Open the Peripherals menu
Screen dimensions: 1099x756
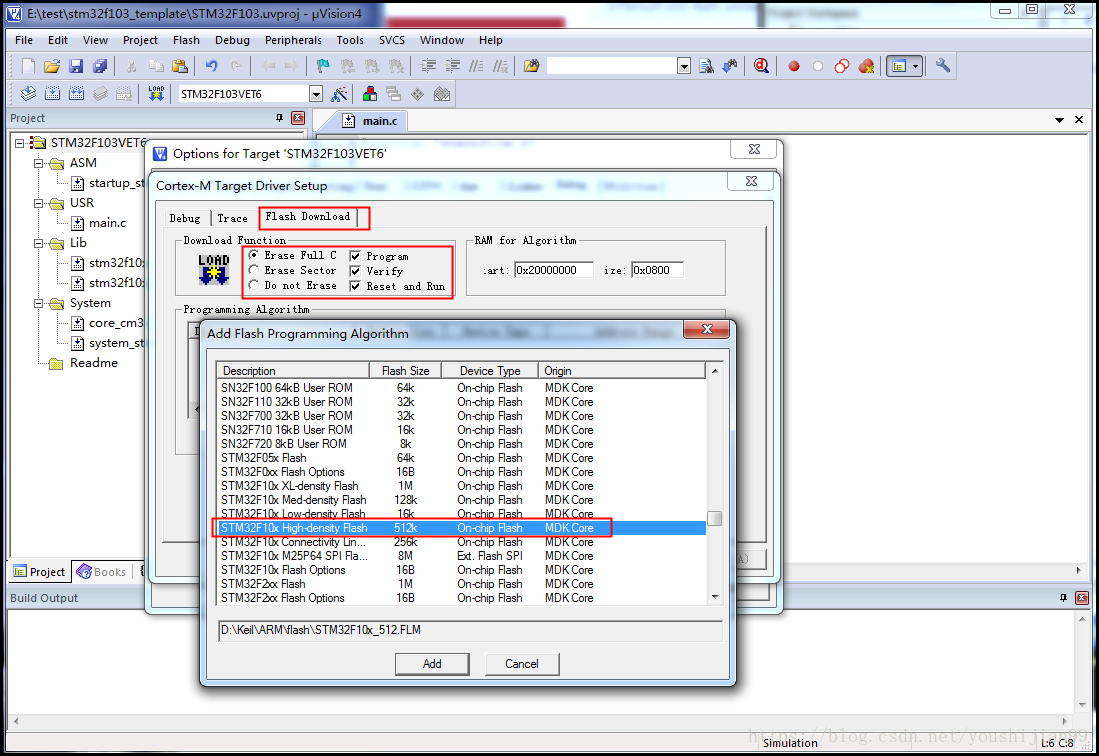tap(293, 40)
